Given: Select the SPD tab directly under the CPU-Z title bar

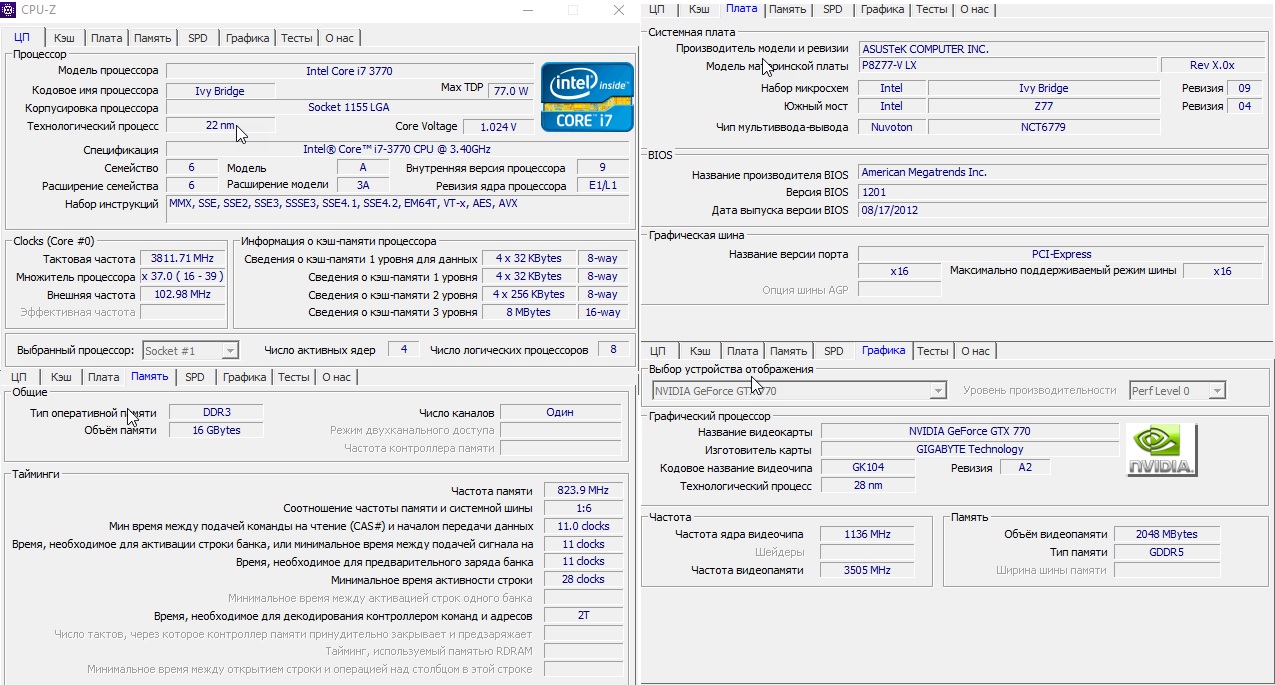Looking at the screenshot, I should pyautogui.click(x=198, y=38).
